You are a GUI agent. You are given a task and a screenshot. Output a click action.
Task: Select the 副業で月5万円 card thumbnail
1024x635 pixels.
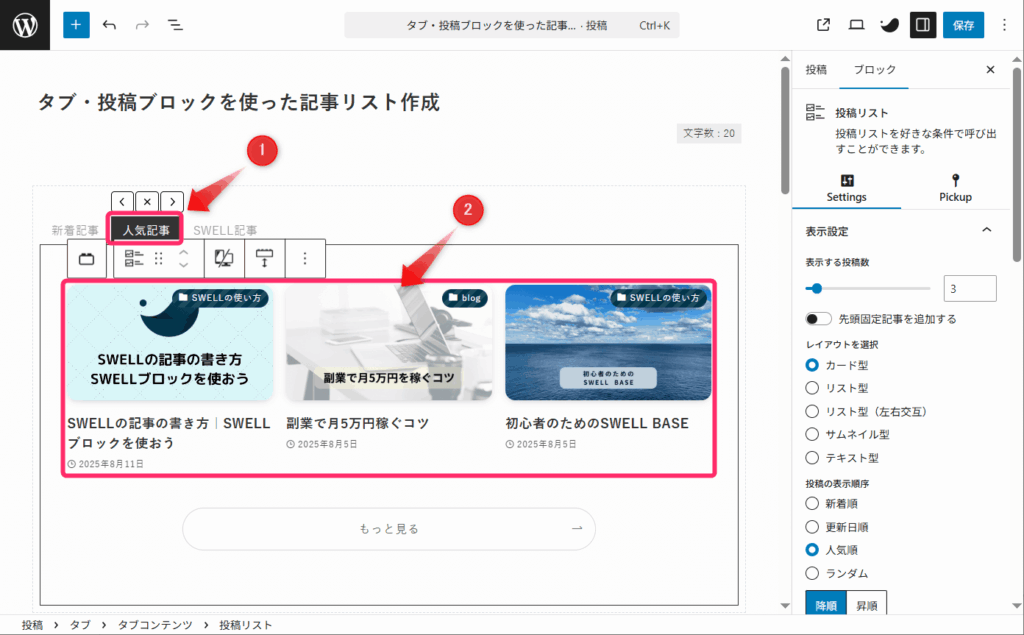click(389, 342)
